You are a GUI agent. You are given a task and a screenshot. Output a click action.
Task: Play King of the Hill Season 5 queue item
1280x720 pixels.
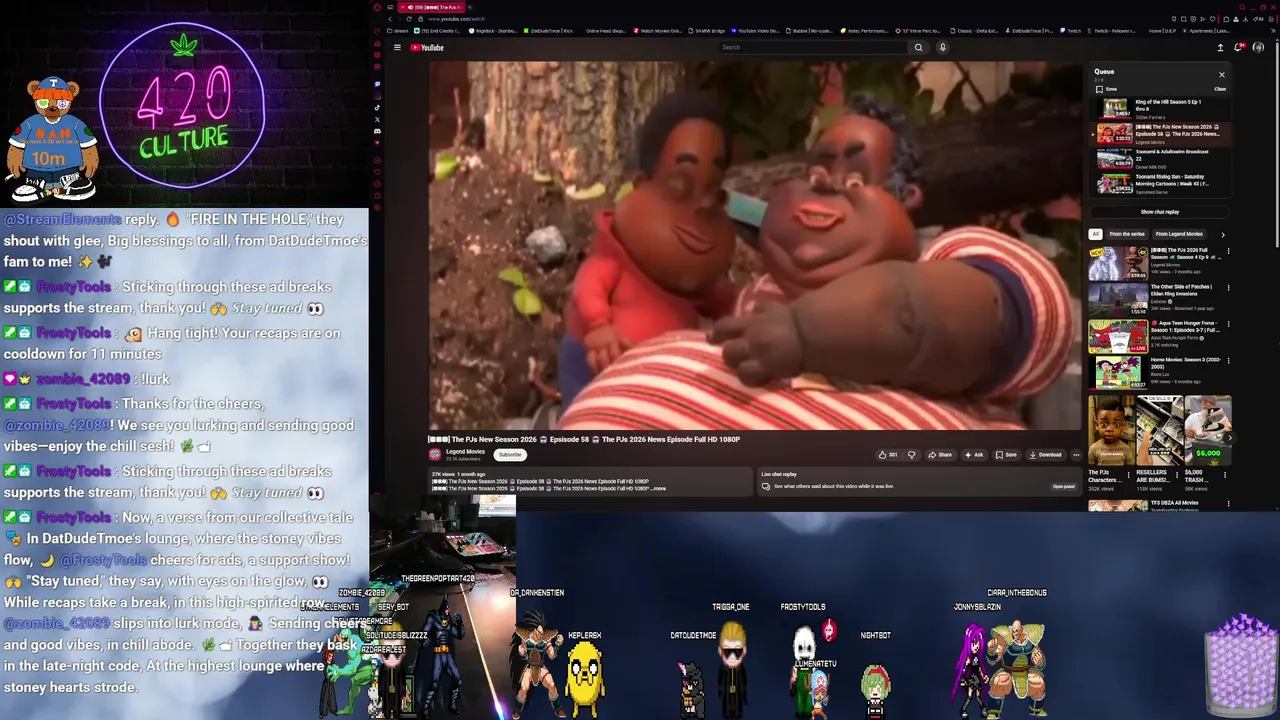point(1160,108)
